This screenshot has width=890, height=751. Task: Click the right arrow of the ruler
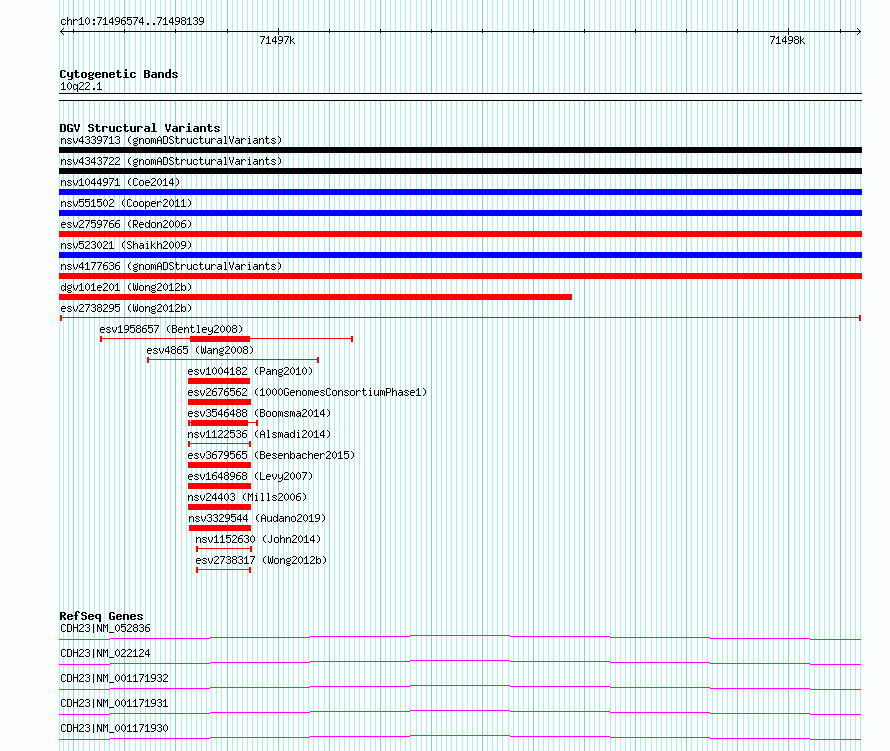pyautogui.click(x=858, y=32)
